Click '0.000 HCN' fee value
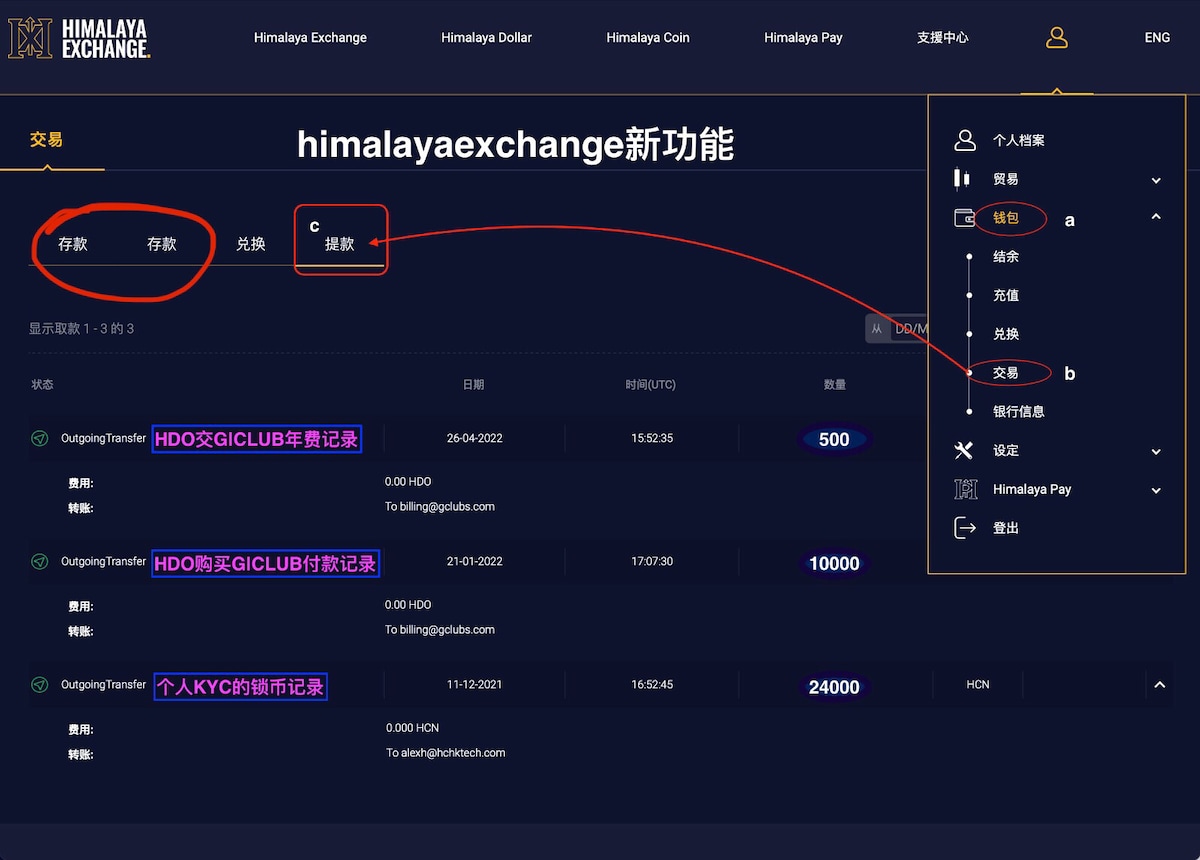 413,728
